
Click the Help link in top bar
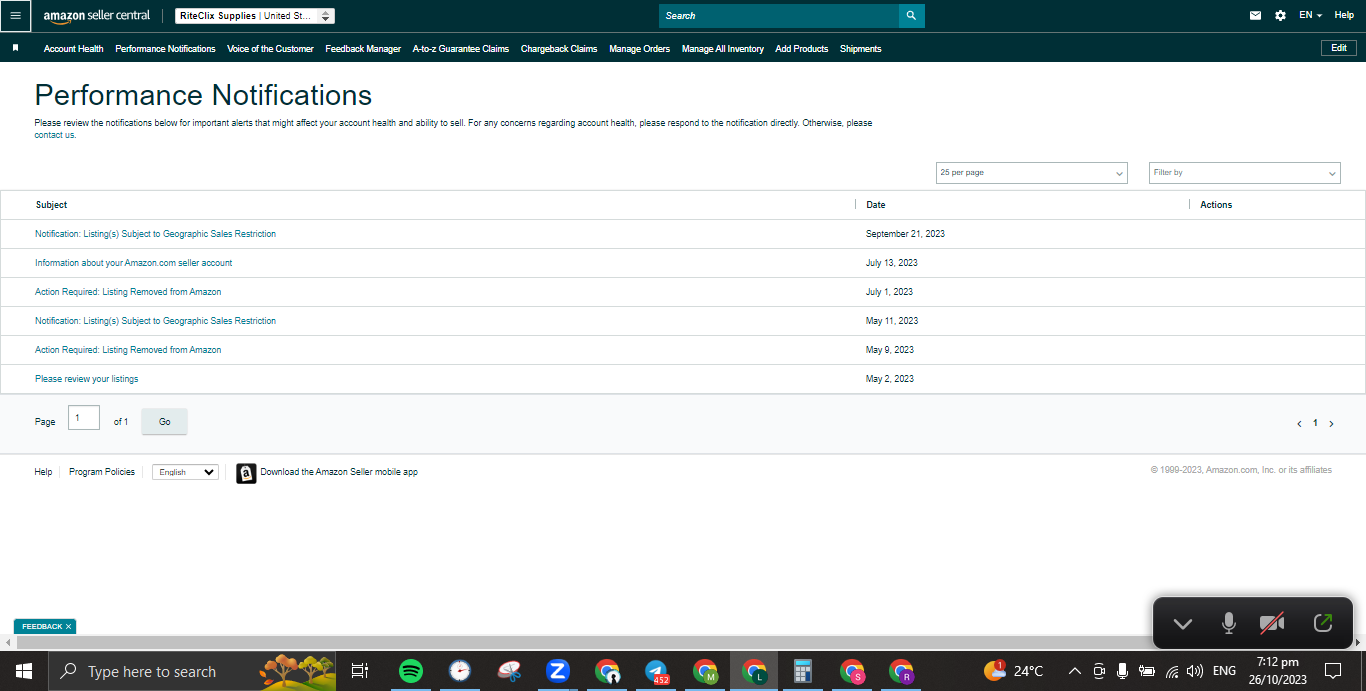coord(1344,15)
